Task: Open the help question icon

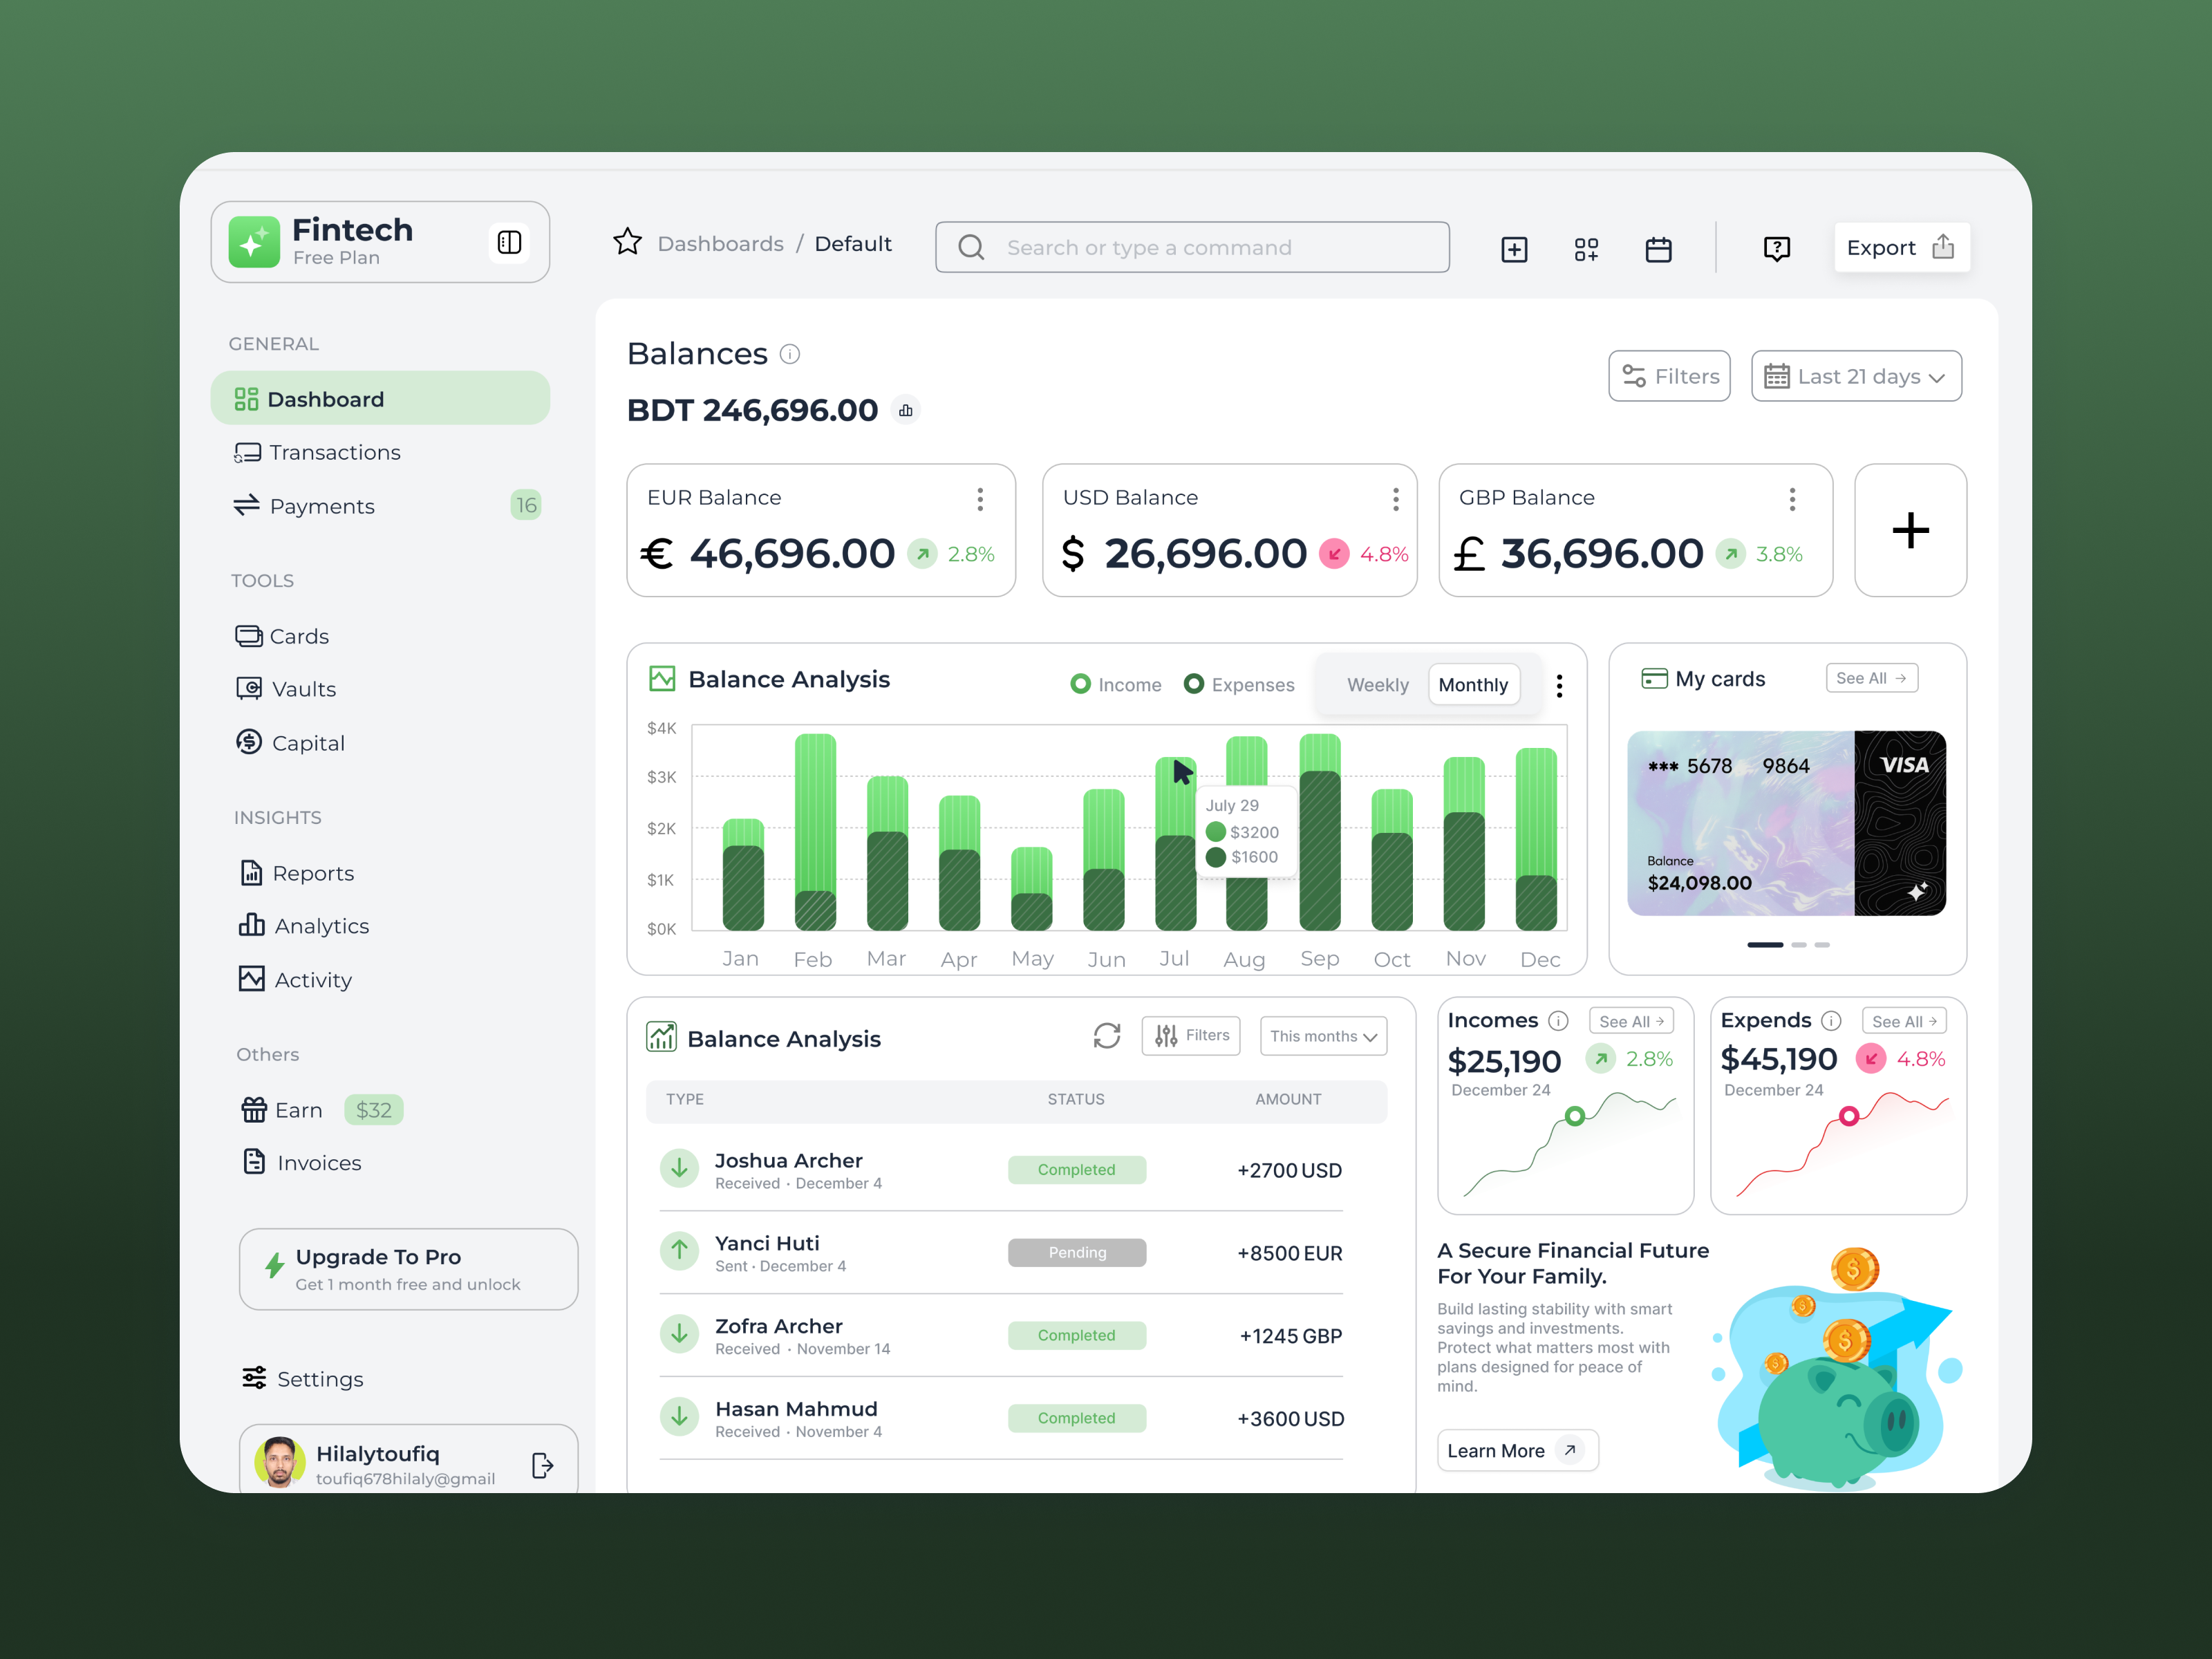Action: point(1776,249)
